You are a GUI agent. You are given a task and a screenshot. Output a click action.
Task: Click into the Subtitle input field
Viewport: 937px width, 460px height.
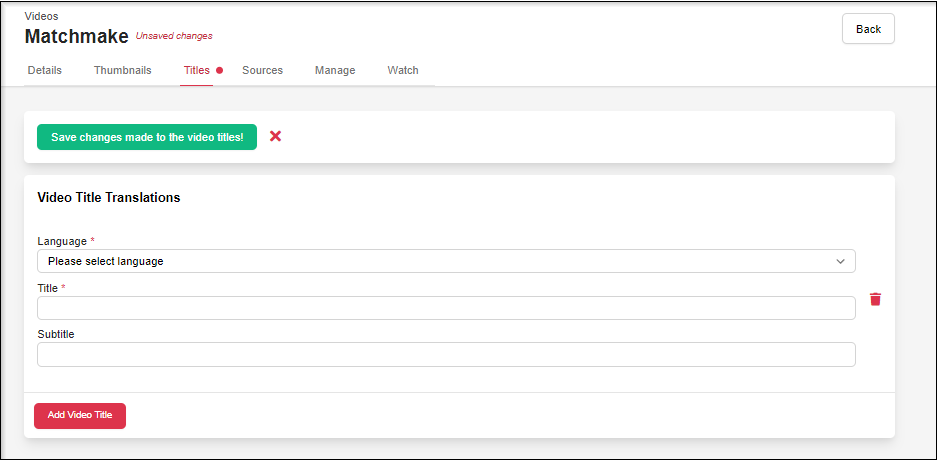pyautogui.click(x=445, y=355)
